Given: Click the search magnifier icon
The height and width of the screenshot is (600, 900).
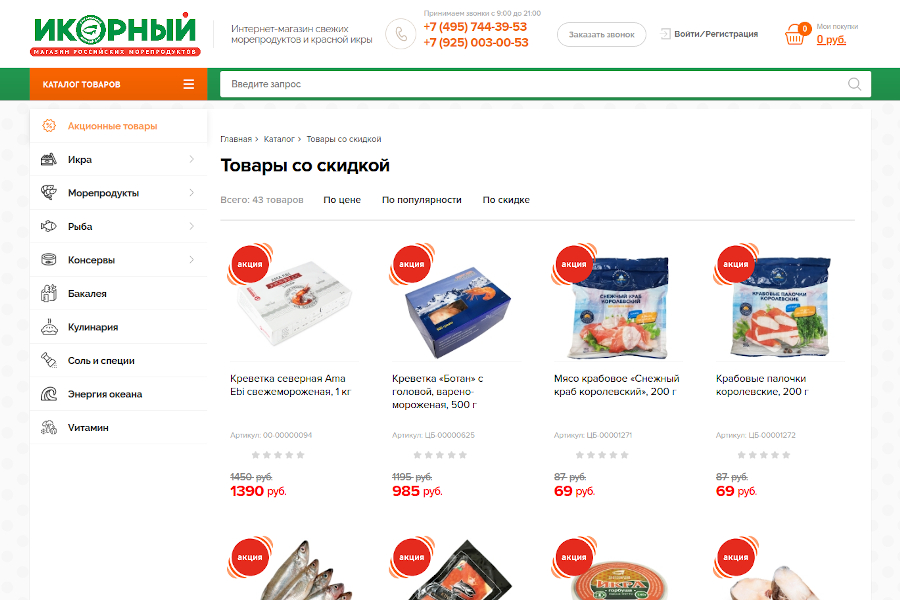Looking at the screenshot, I should coord(854,84).
